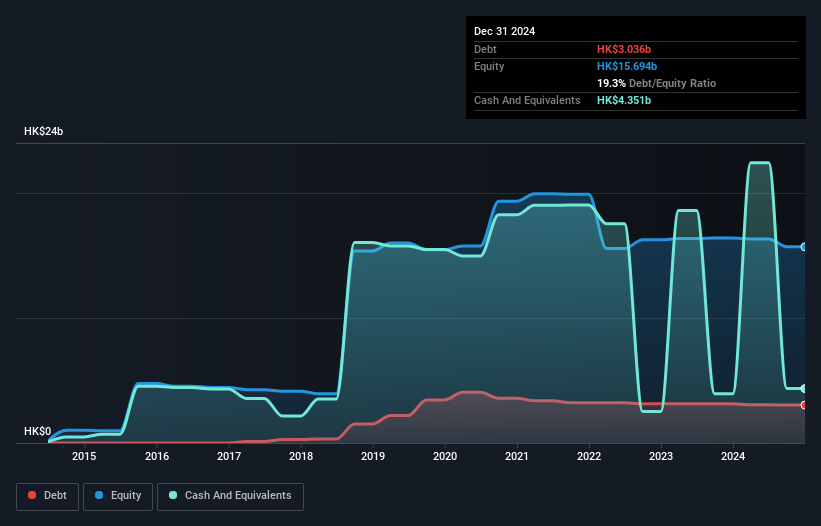
Task: Click the 2017 label on the x-axis
Action: pyautogui.click(x=228, y=457)
